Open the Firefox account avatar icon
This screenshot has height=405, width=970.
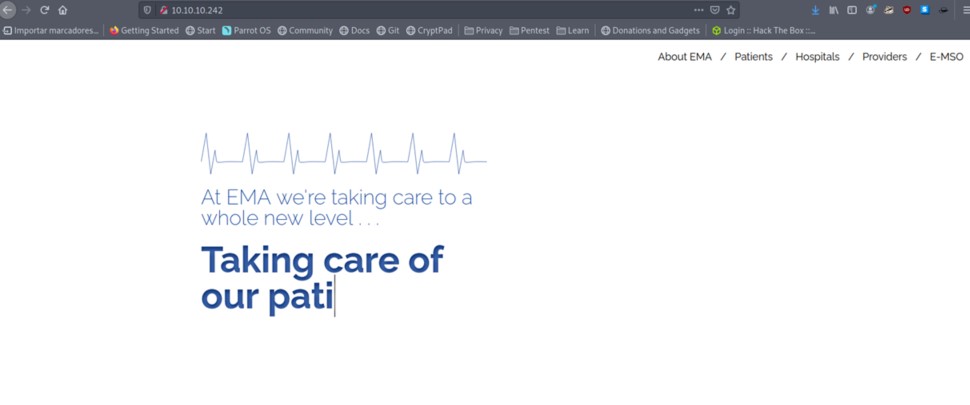pyautogui.click(x=870, y=10)
